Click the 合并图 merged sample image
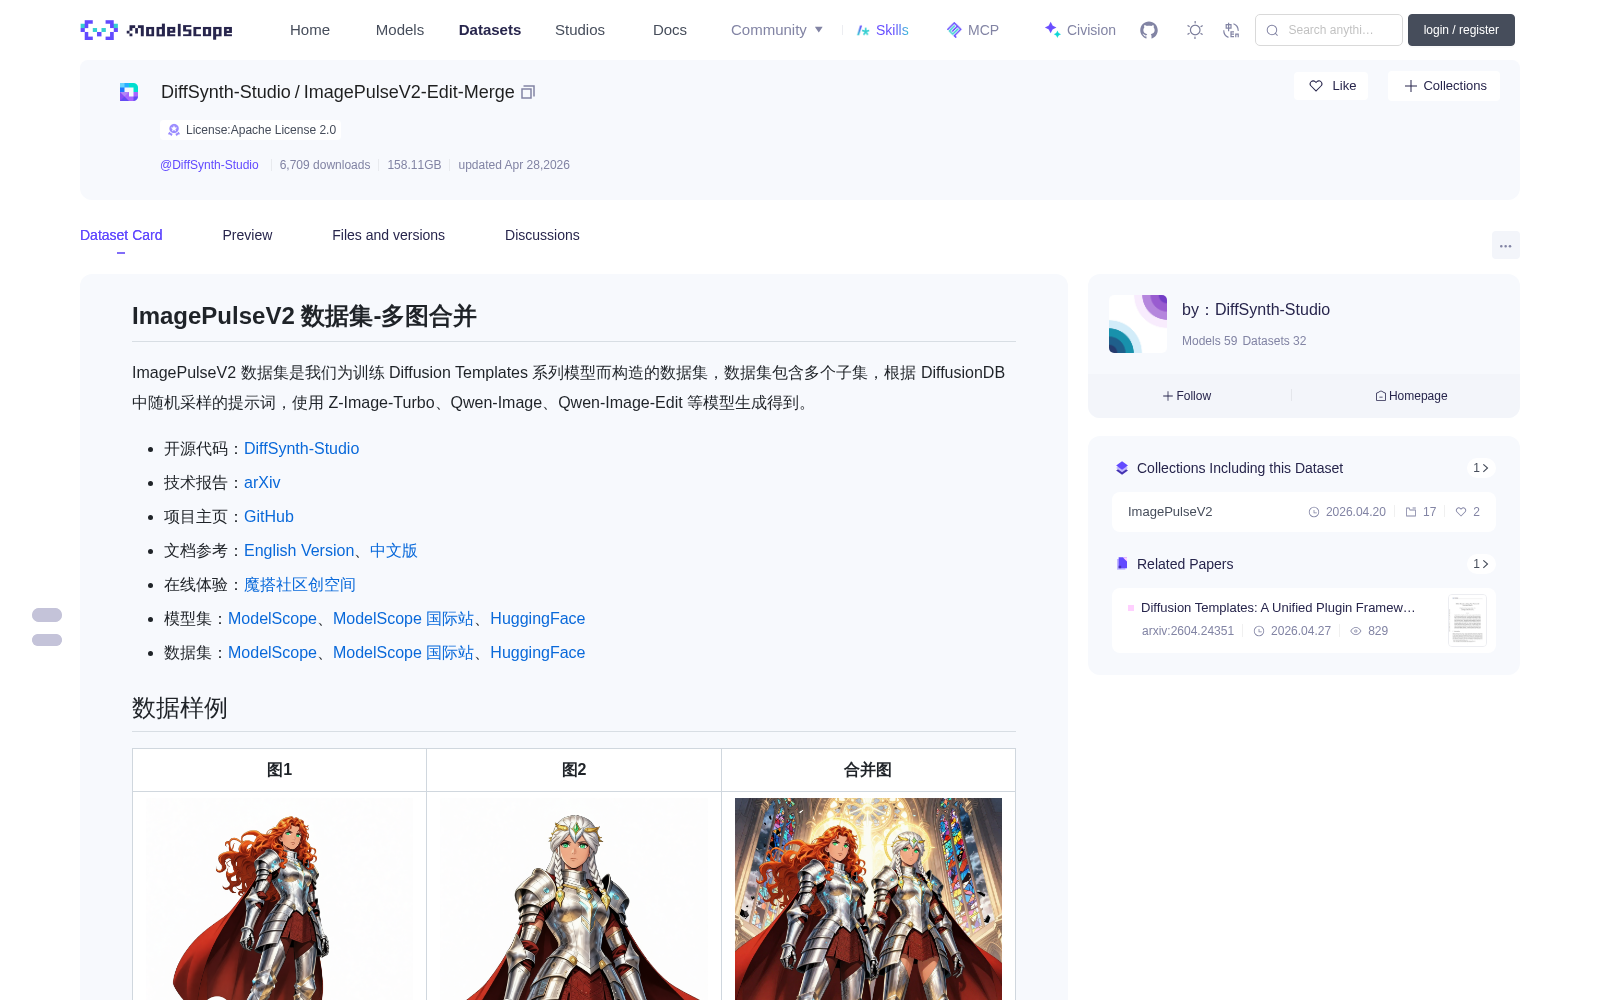The image size is (1600, 1000). pos(868,899)
